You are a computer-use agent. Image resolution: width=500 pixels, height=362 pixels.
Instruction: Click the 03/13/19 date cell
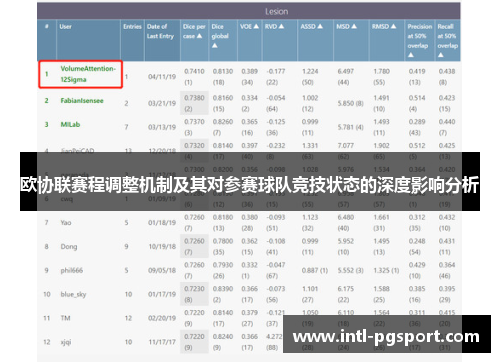162,127
